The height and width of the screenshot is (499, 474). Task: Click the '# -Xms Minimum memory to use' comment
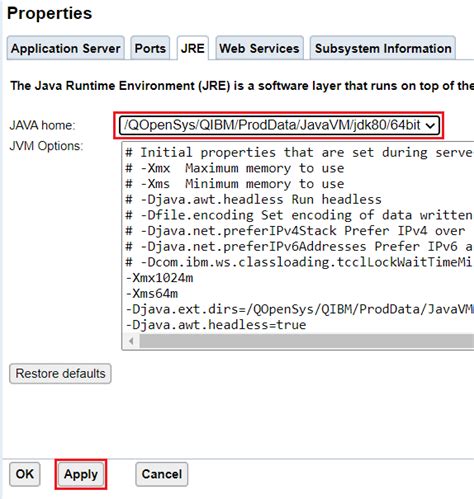(x=234, y=184)
